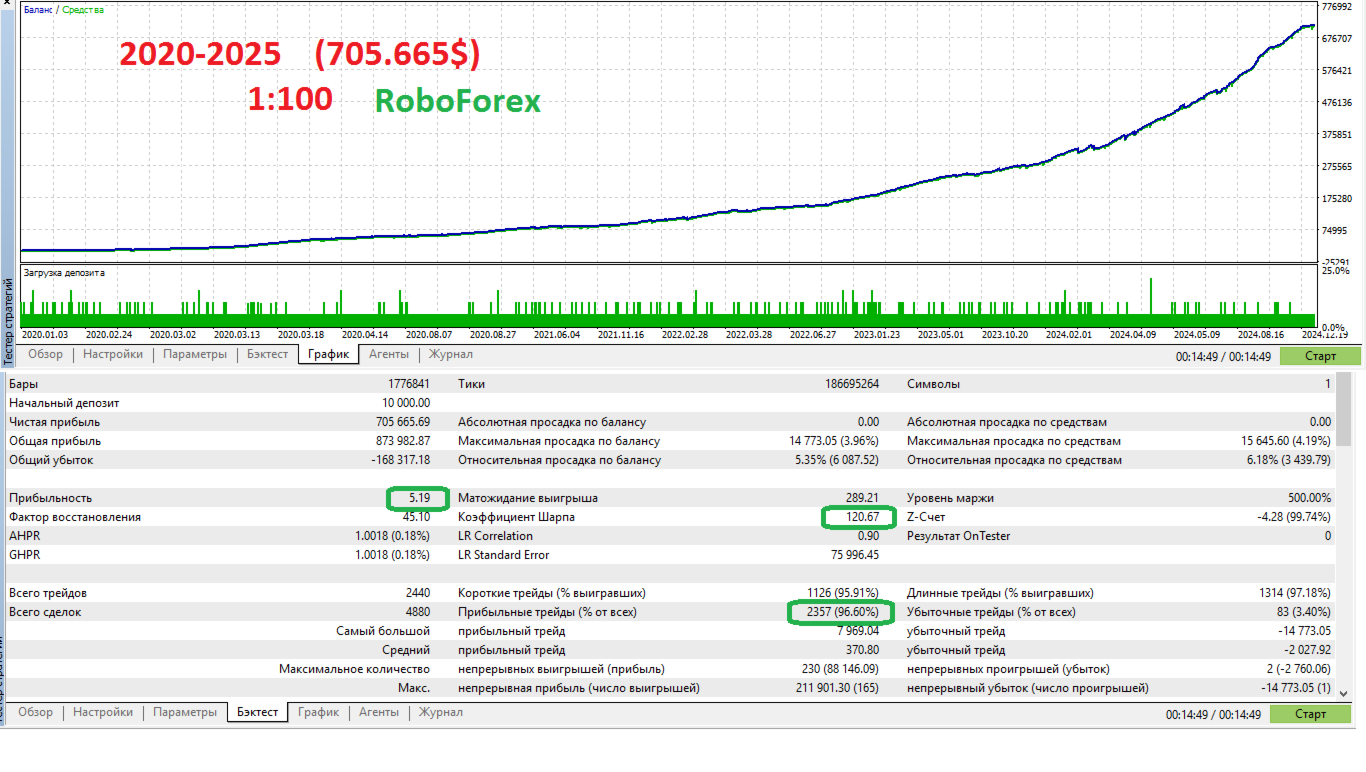1366x772 pixels.
Task: Click the Относительная просадка по балансу value 5.35% (6 087.52)
Action: pyautogui.click(x=836, y=460)
